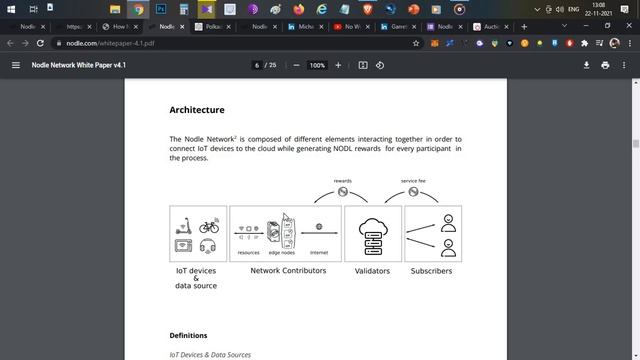Open the media control playlist icon
640x360 pixels.
pos(599,43)
